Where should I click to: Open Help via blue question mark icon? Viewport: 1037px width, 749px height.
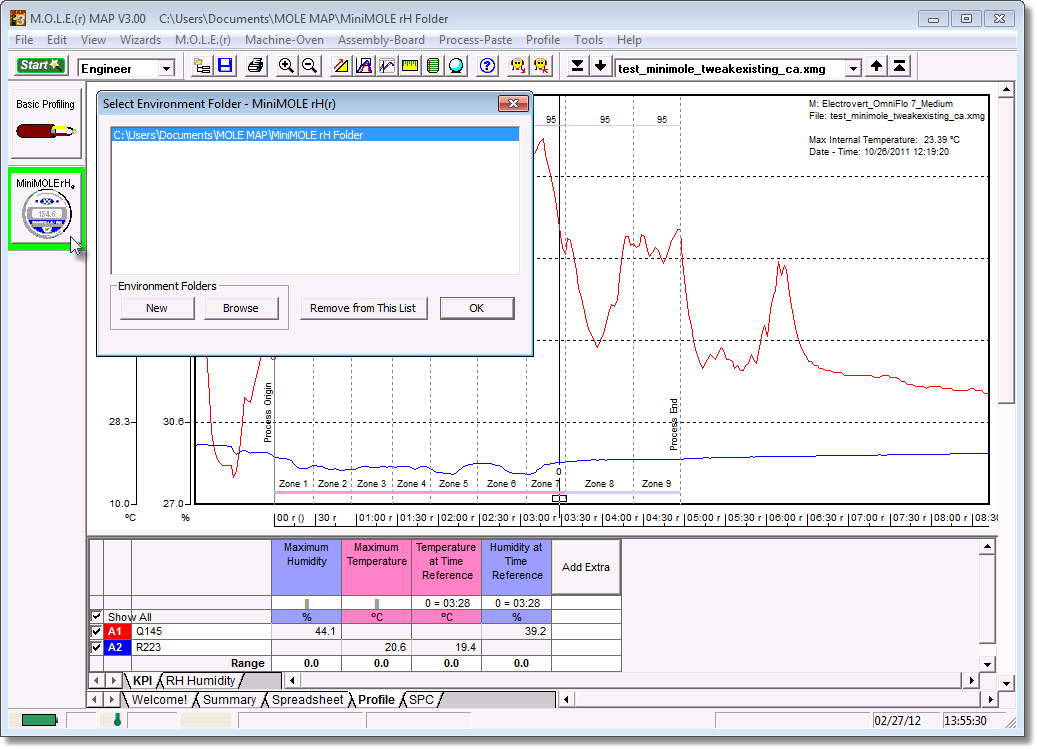click(487, 66)
